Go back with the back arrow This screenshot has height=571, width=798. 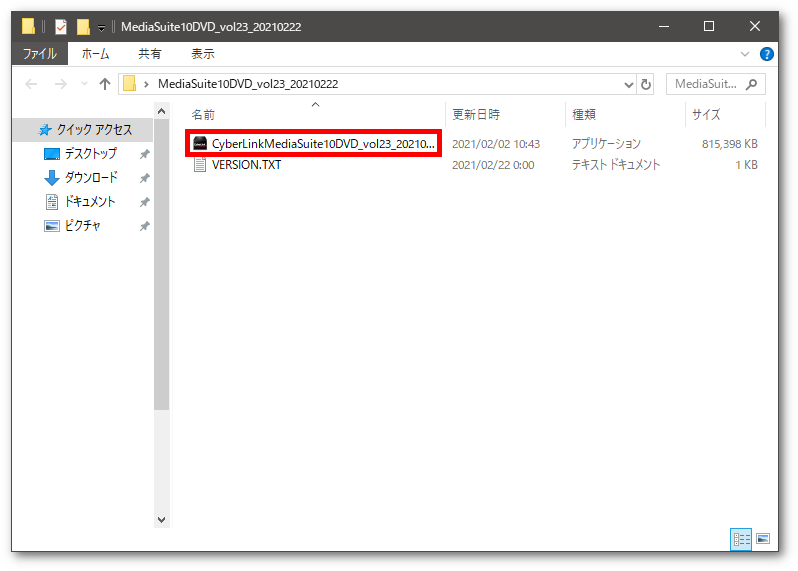(x=31, y=84)
